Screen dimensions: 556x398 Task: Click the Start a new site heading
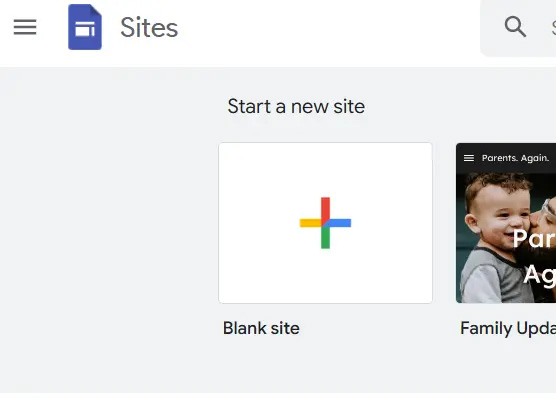pos(296,106)
